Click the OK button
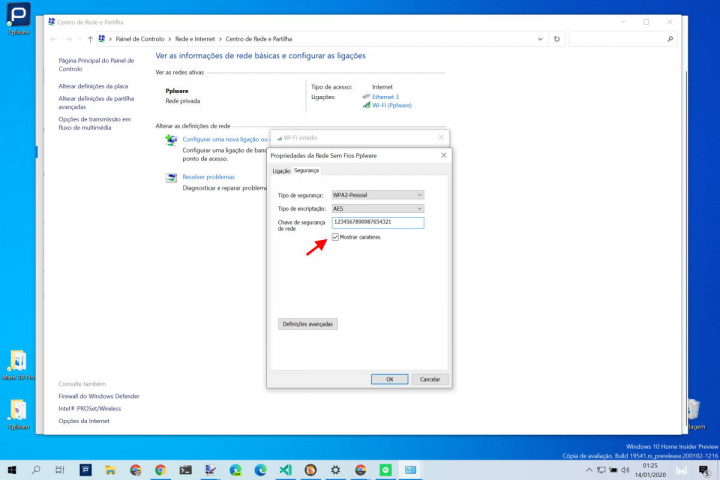Viewport: 720px width, 480px height. [x=389, y=379]
